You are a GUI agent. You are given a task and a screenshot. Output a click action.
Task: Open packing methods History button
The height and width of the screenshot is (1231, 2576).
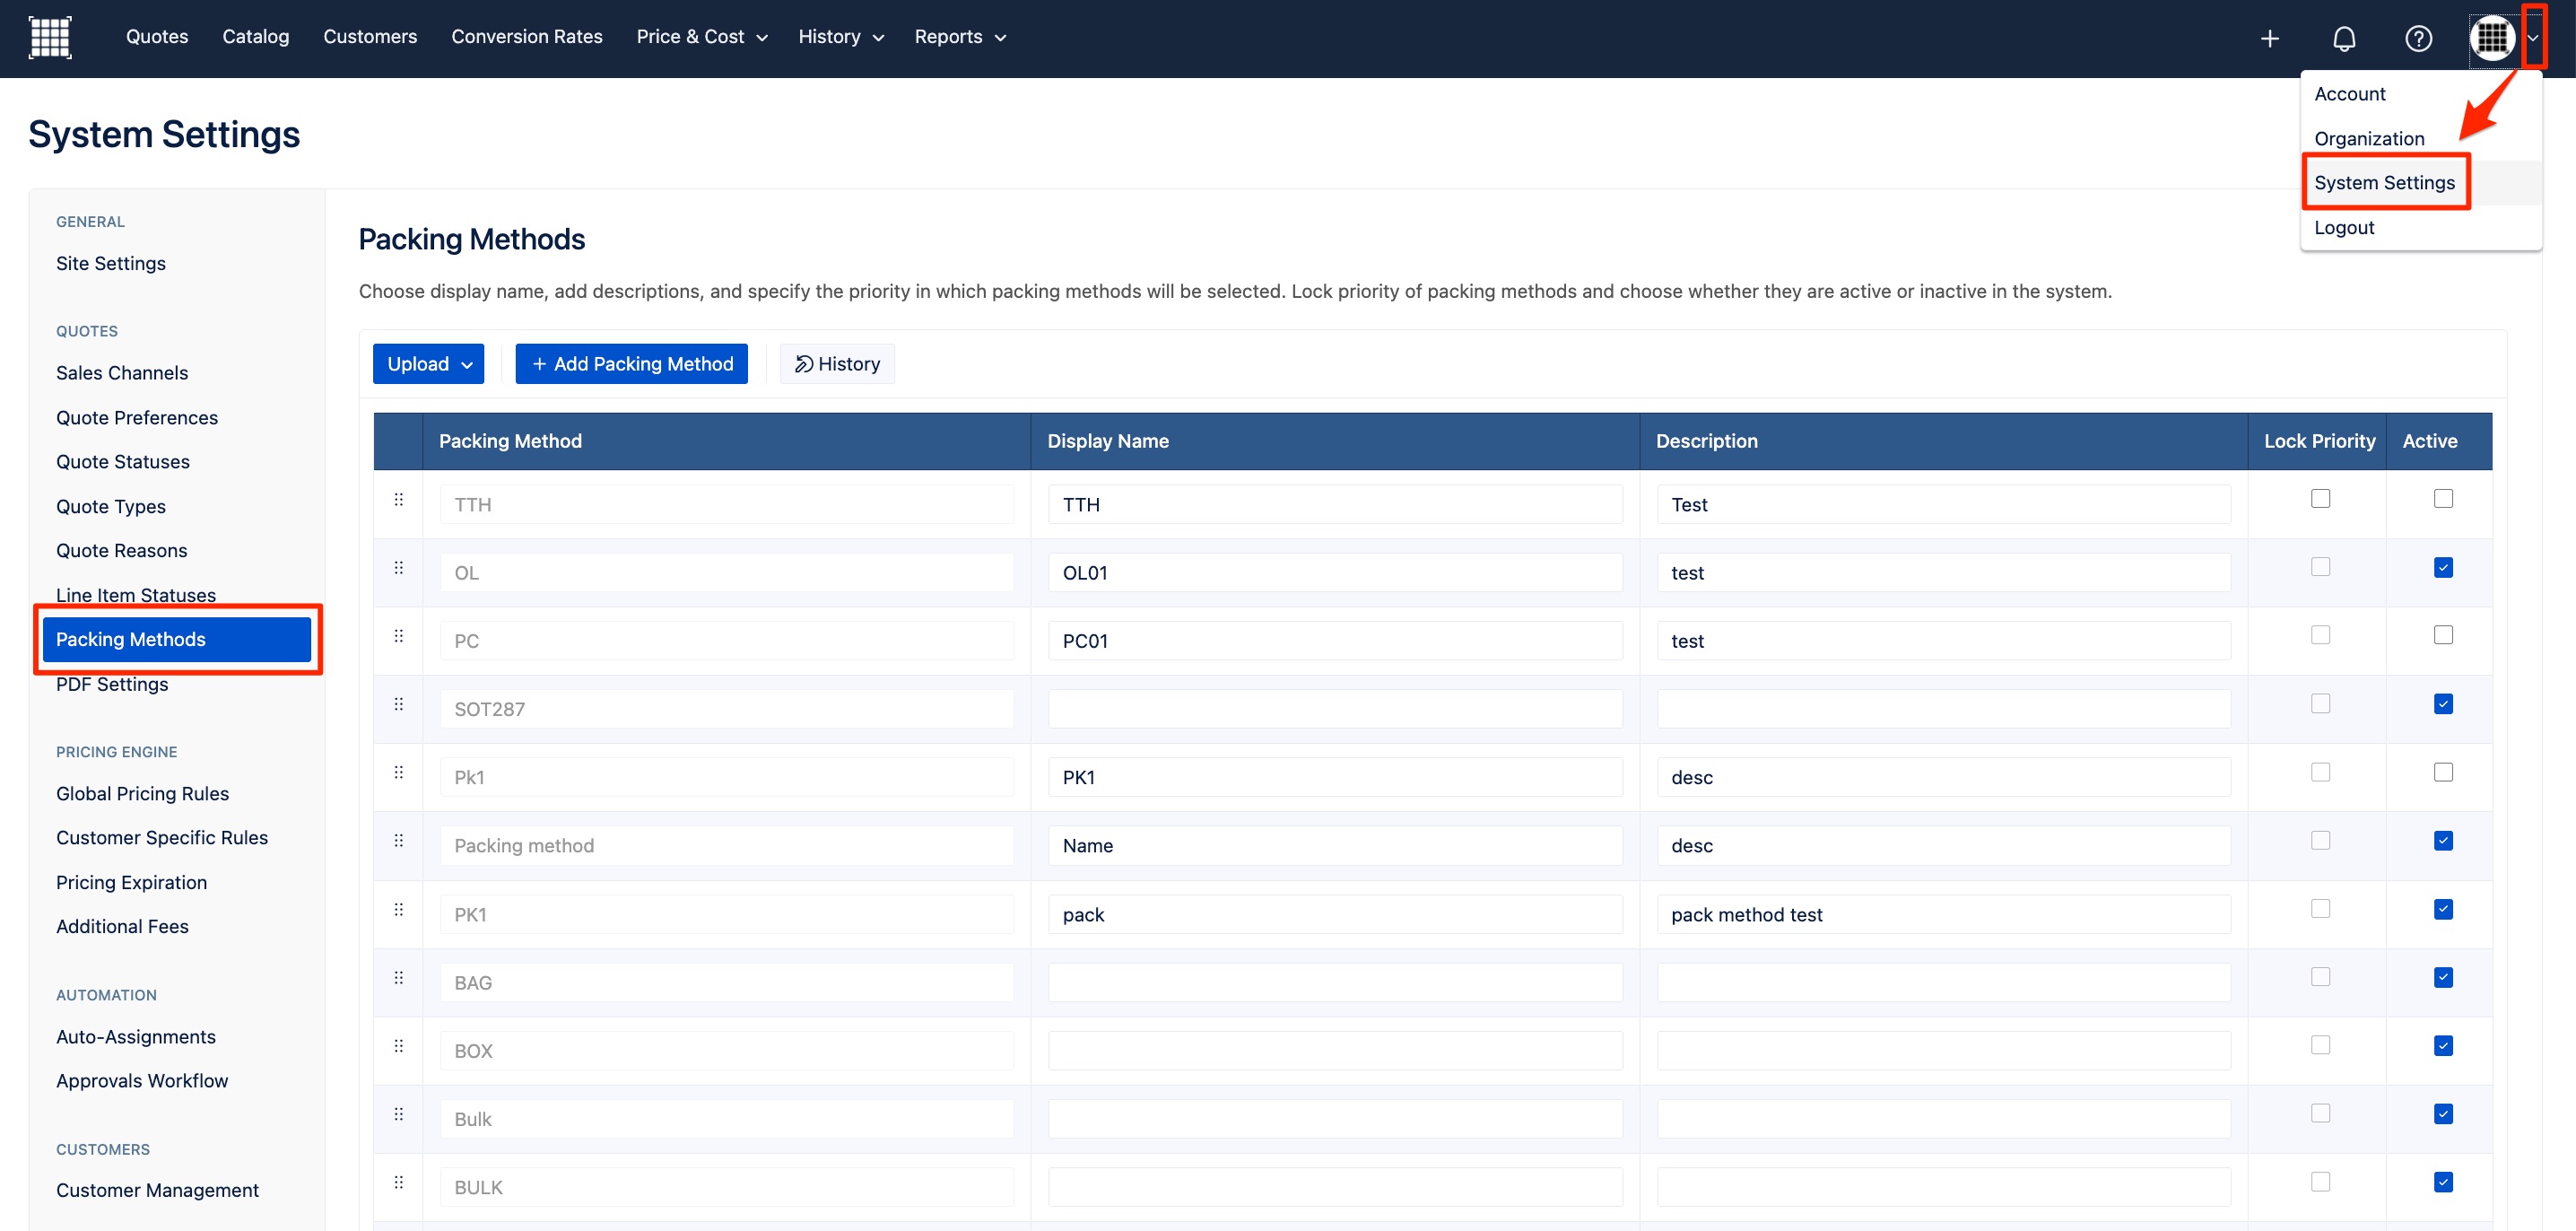coord(837,364)
